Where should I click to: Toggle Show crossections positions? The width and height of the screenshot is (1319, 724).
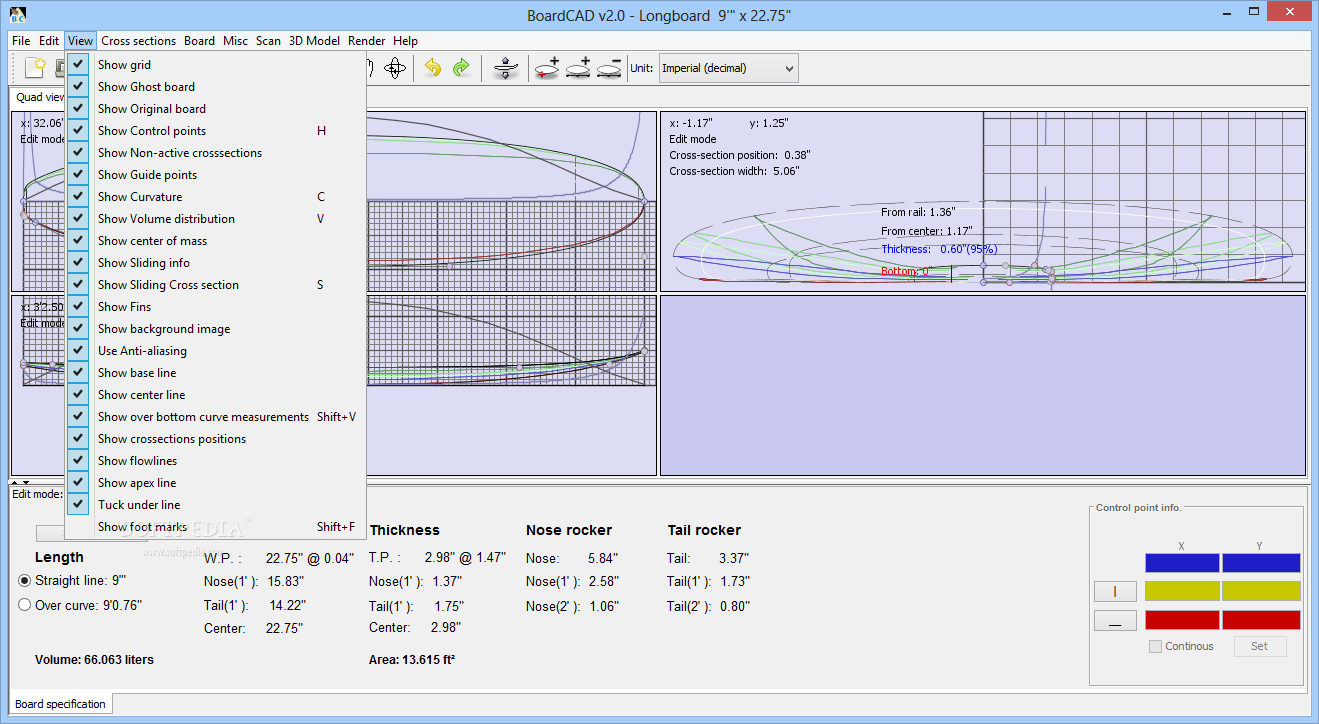(216, 439)
